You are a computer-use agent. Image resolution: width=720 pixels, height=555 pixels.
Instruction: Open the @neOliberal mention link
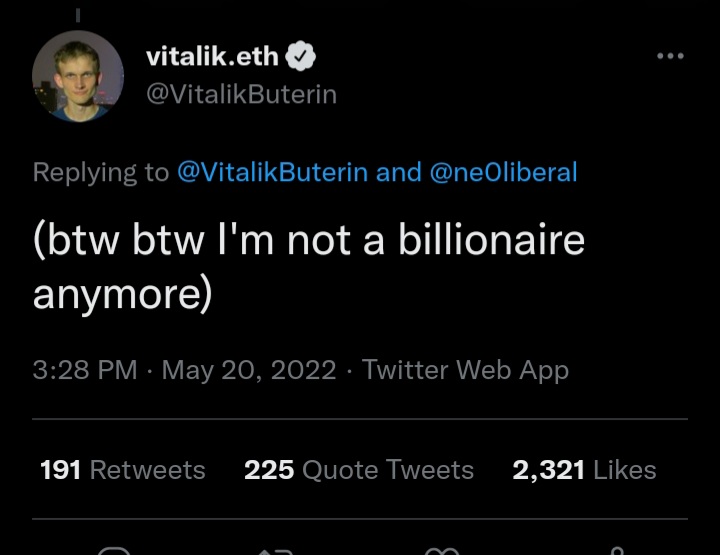tap(503, 172)
